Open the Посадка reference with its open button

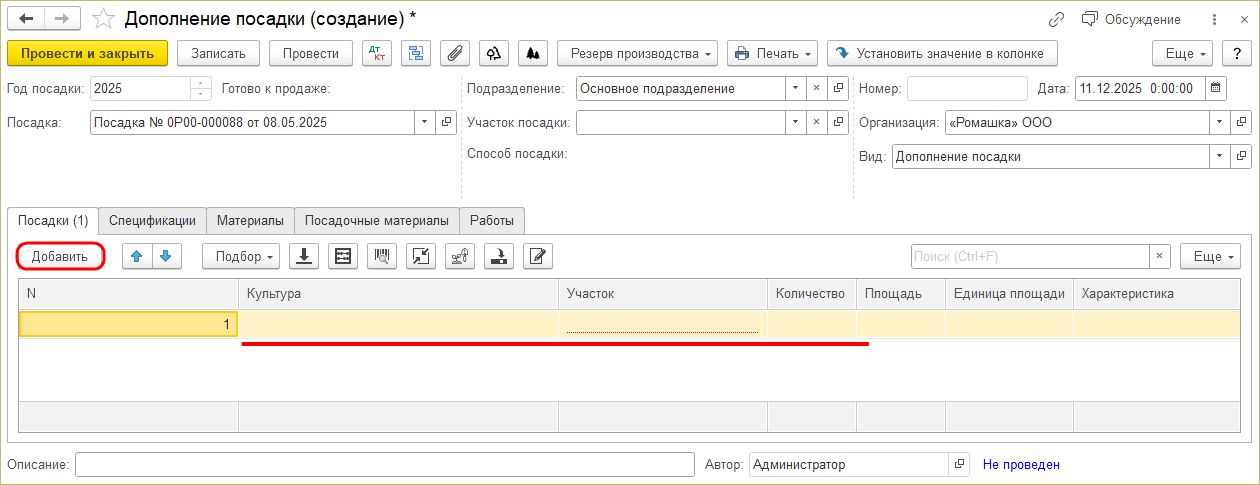click(x=448, y=122)
